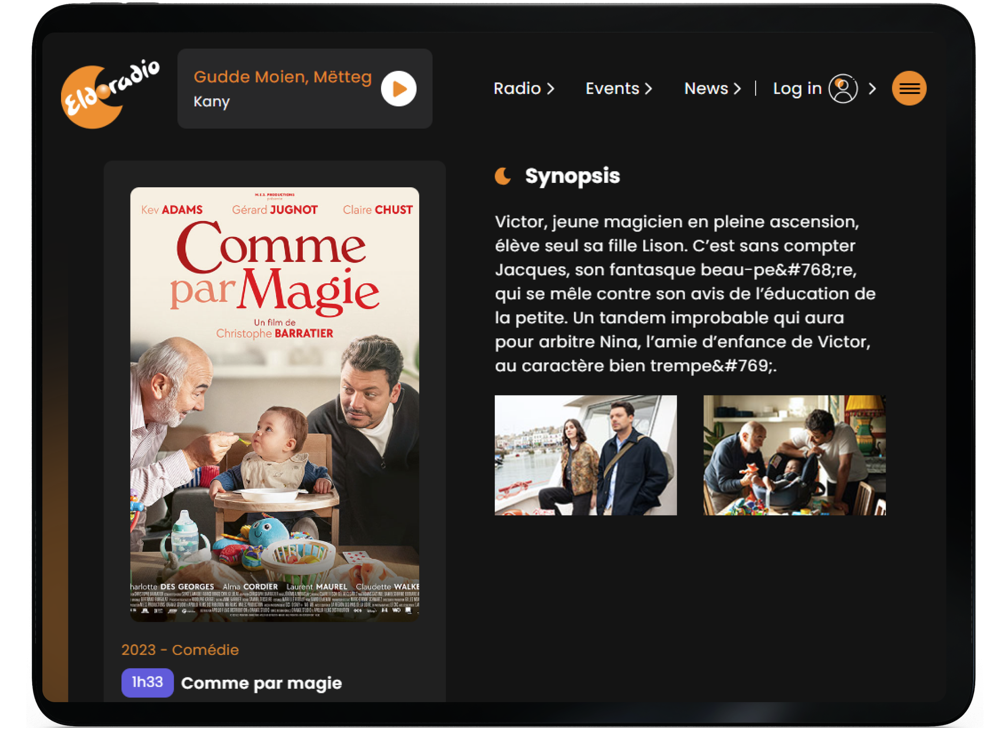View the boat scene film still
This screenshot has width=1000, height=750.
point(585,455)
